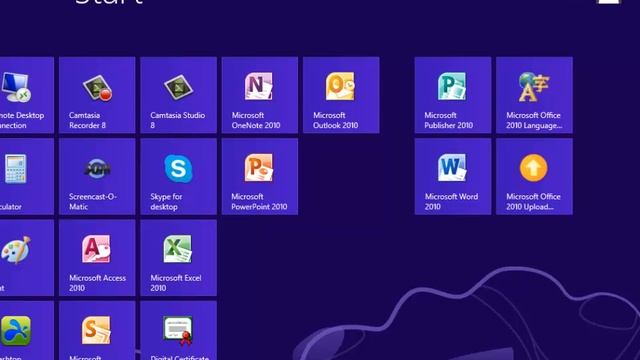The image size is (640, 360).
Task: Open the Calculator tile
Action: [x=27, y=176]
